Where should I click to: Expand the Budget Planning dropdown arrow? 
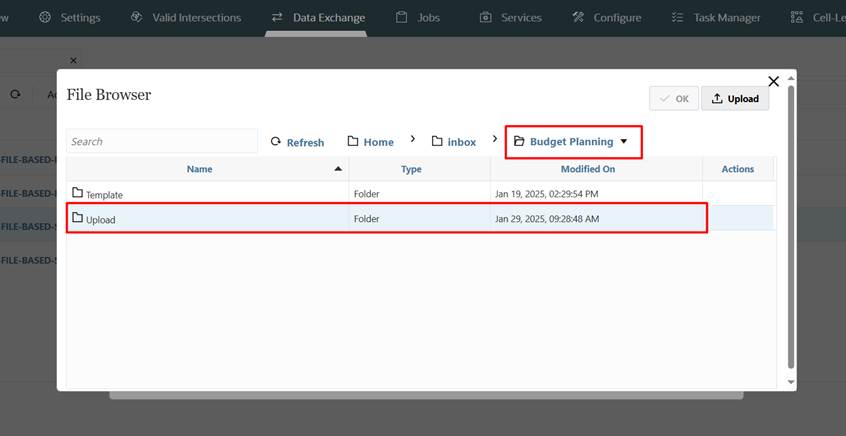click(x=624, y=142)
